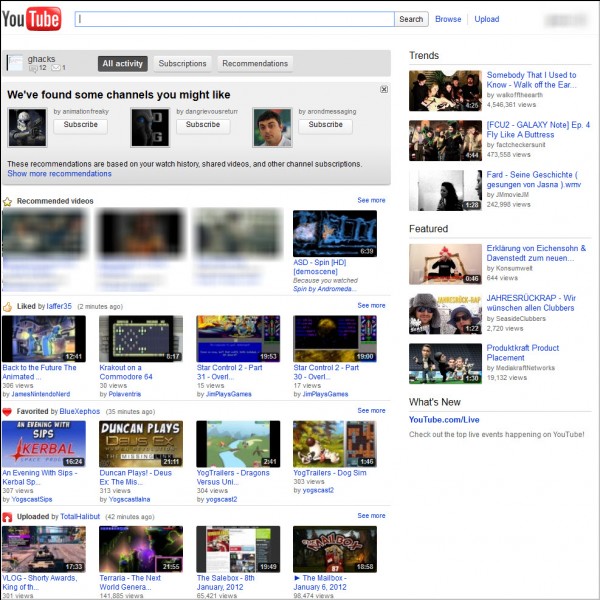Click See more for Recommended videos
The height and width of the screenshot is (600, 600).
[371, 200]
